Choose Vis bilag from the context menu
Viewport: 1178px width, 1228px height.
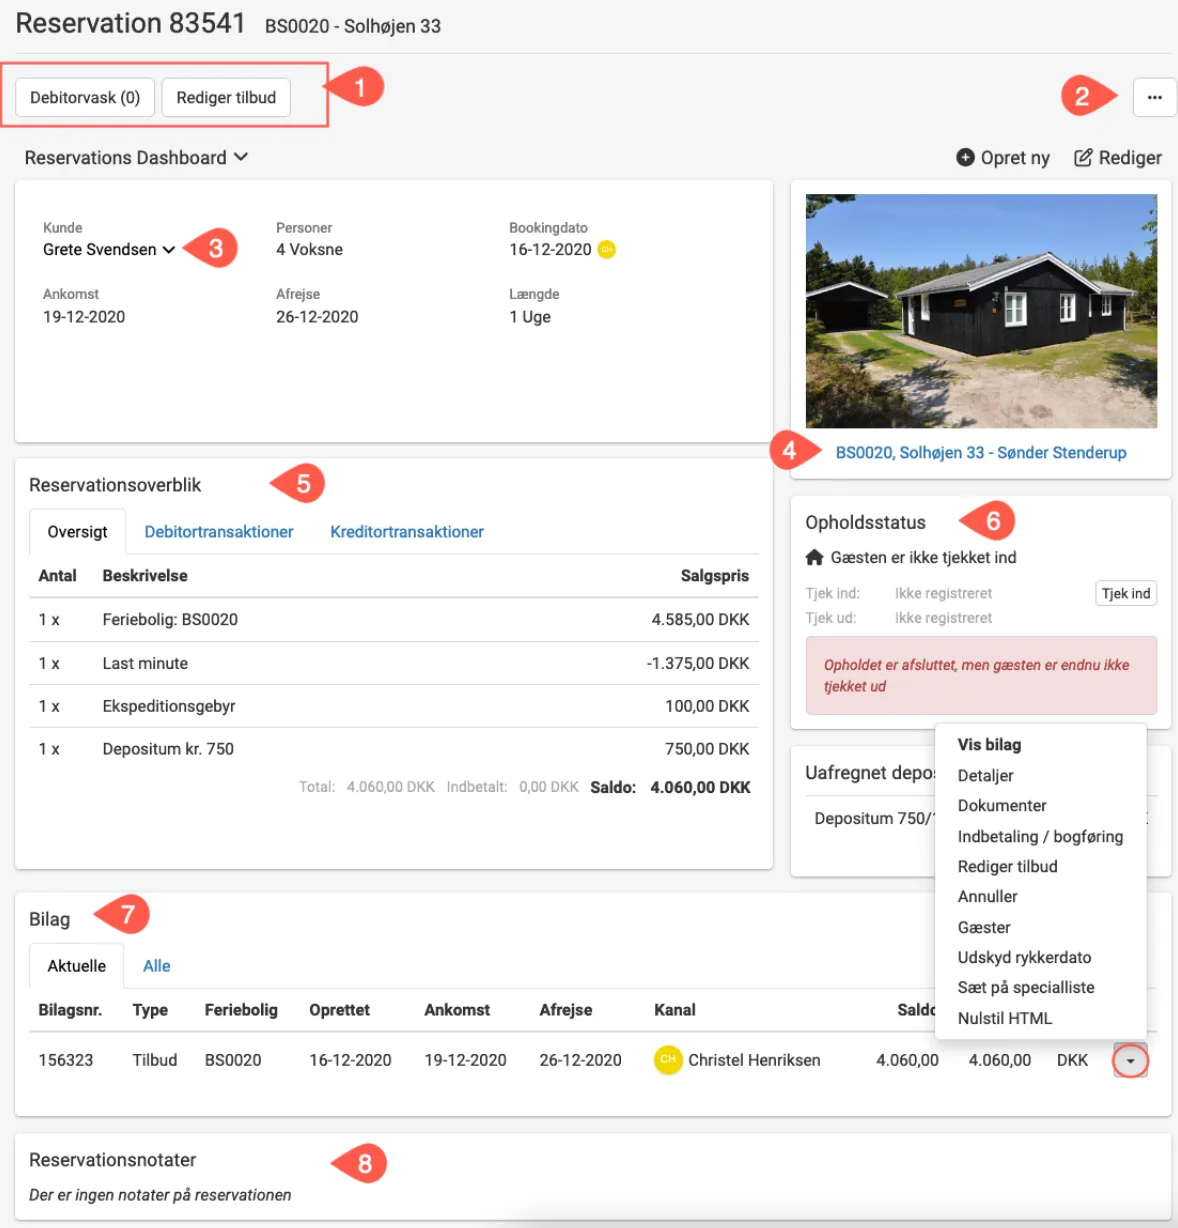(x=989, y=745)
